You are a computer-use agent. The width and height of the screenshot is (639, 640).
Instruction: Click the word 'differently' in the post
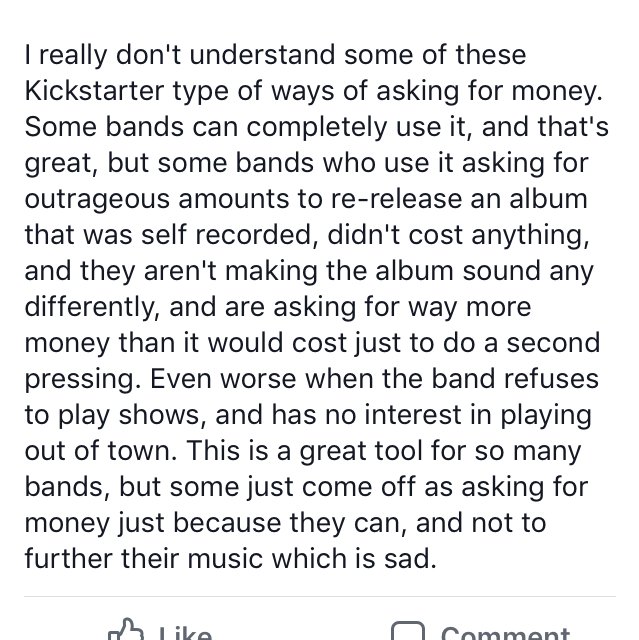pyautogui.click(x=89, y=307)
